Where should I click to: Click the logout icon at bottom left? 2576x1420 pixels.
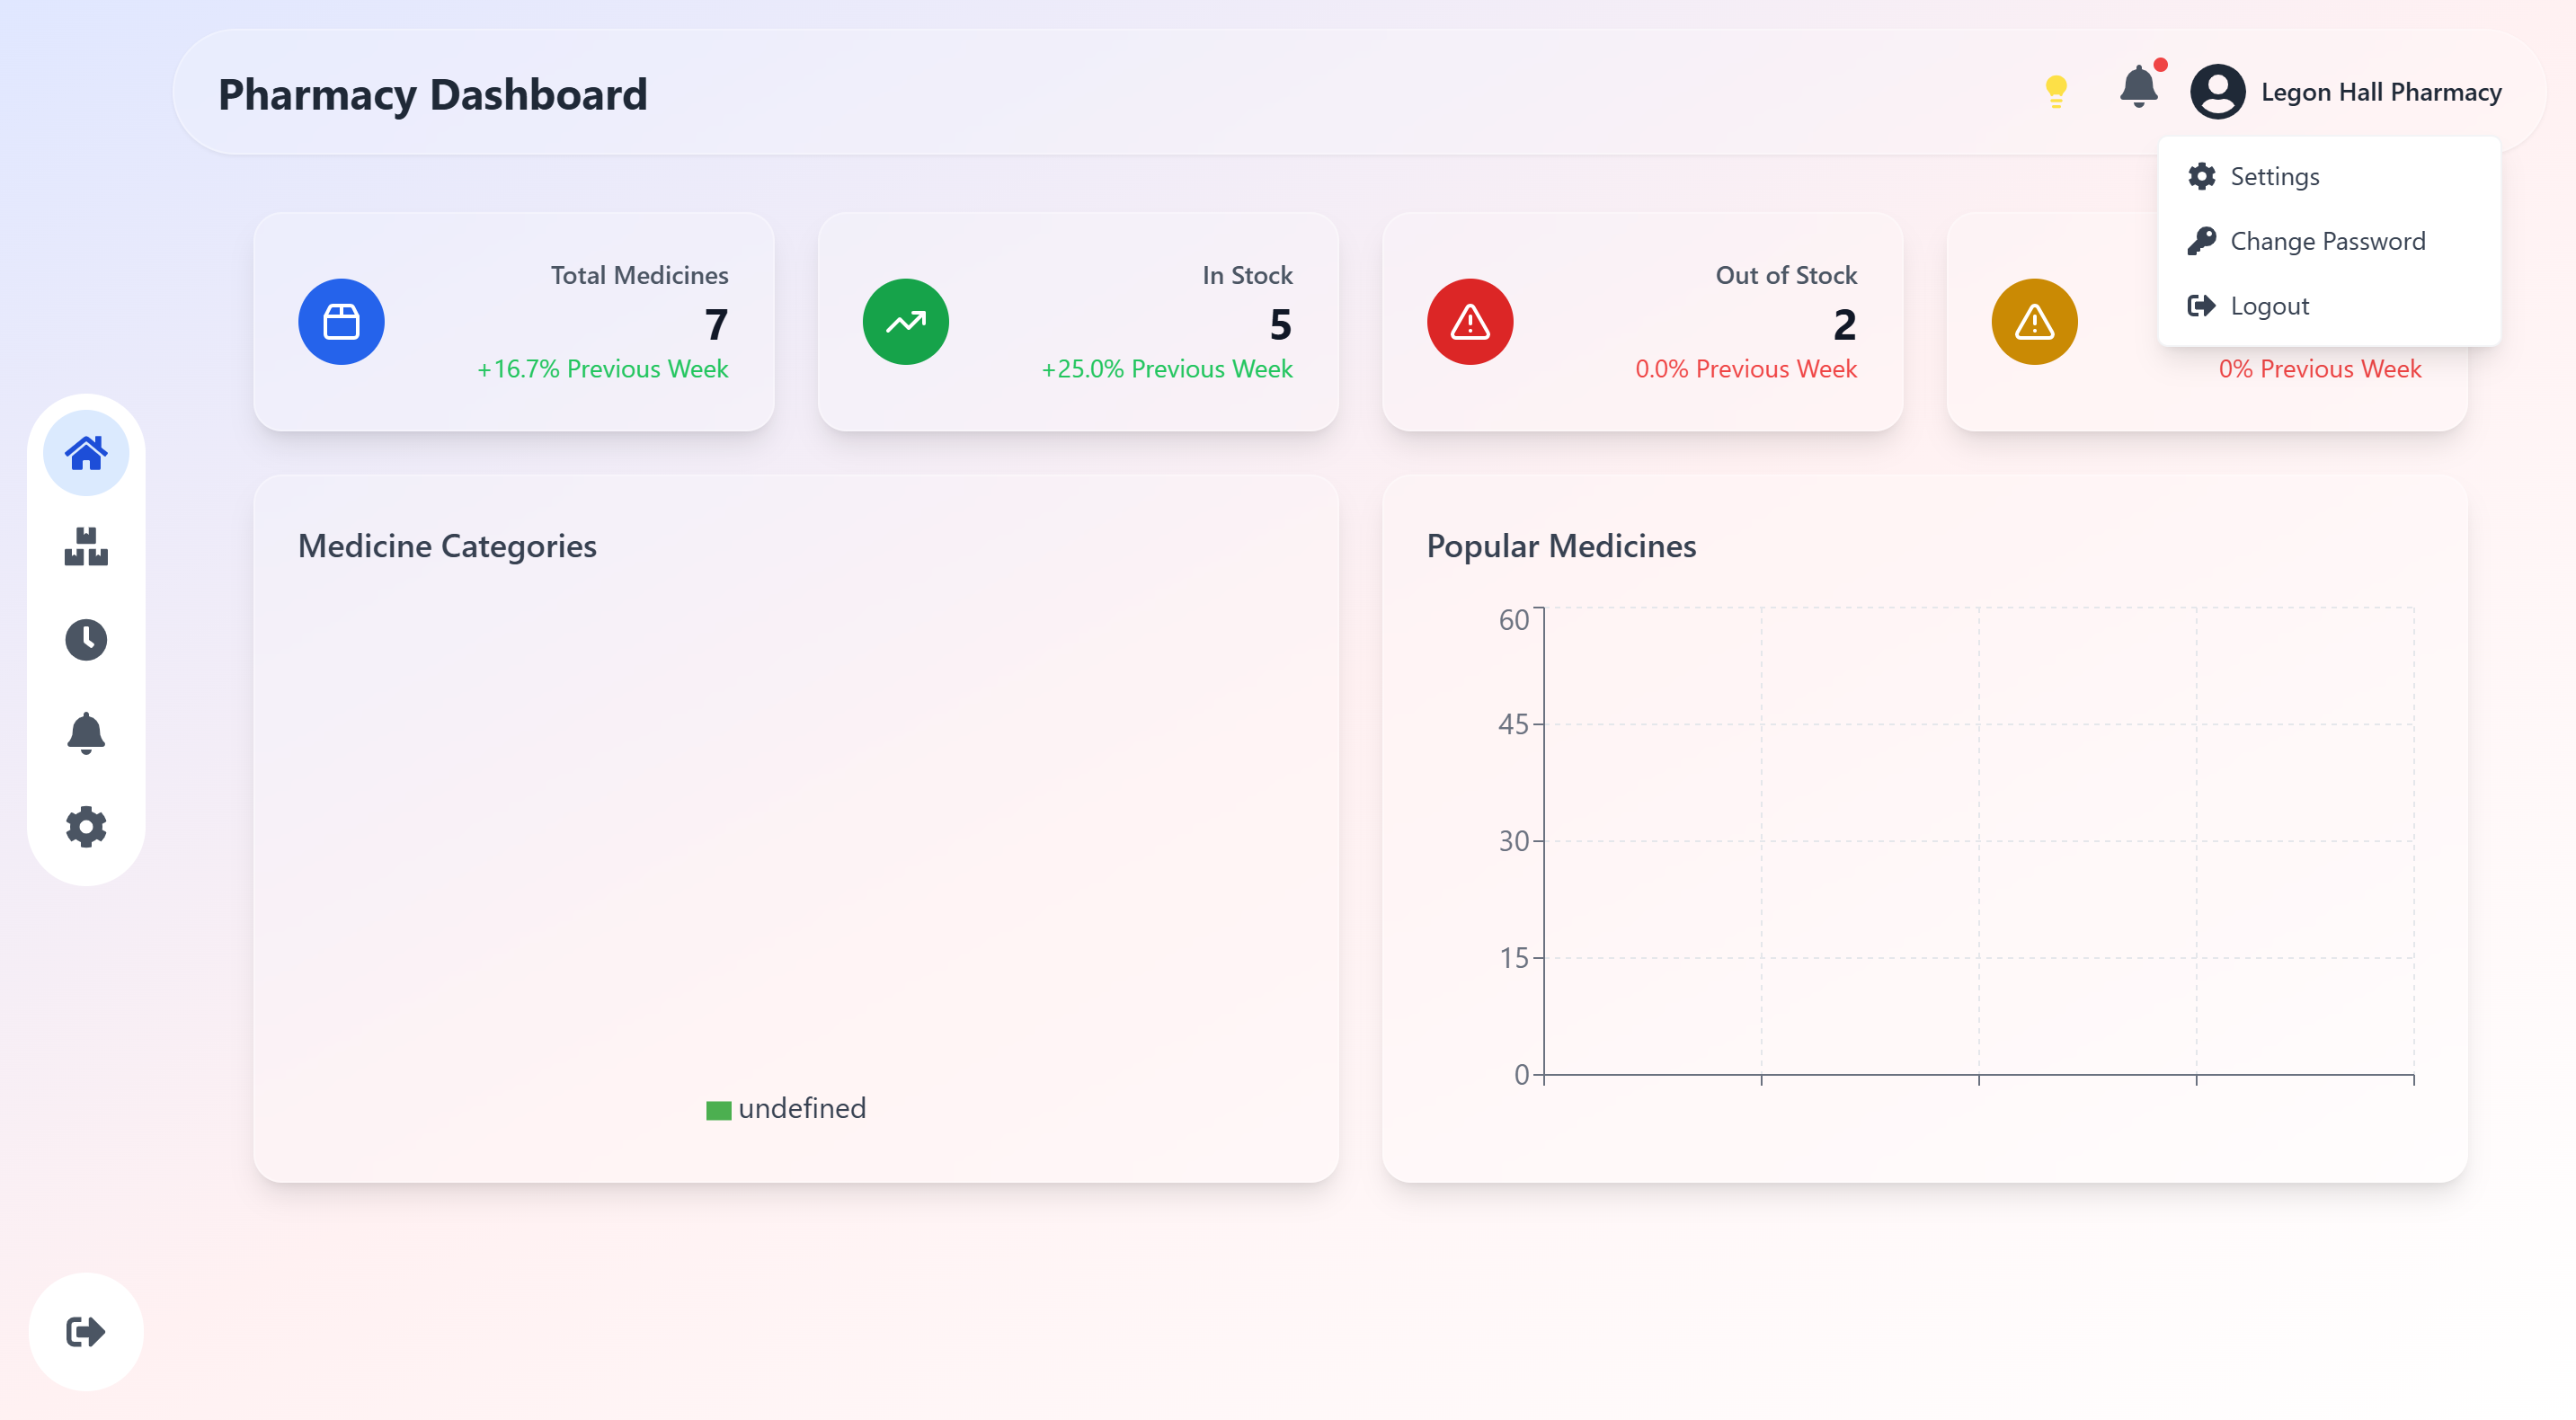click(86, 1331)
